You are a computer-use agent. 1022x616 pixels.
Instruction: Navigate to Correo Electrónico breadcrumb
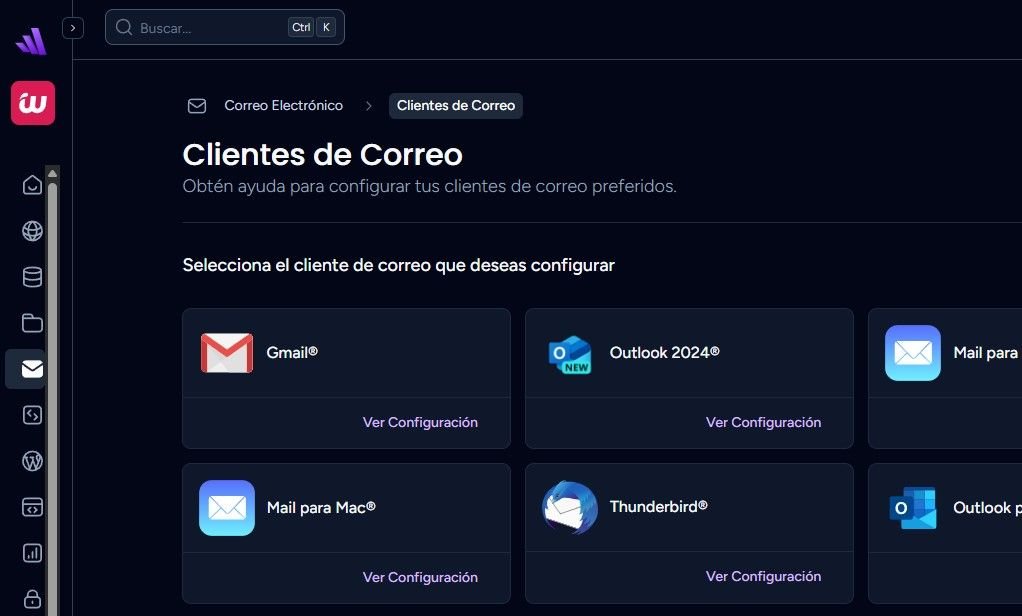coord(284,105)
